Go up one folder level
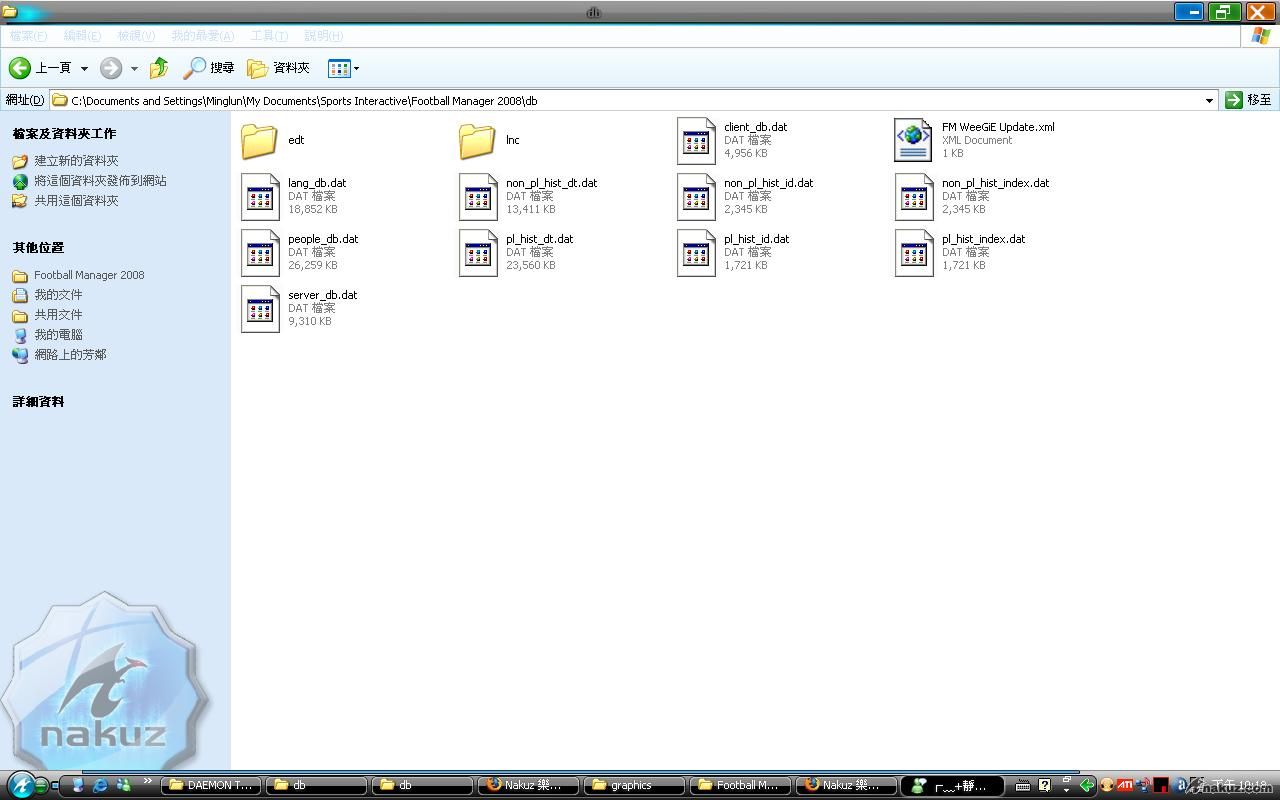This screenshot has width=1280, height=800. coord(159,68)
